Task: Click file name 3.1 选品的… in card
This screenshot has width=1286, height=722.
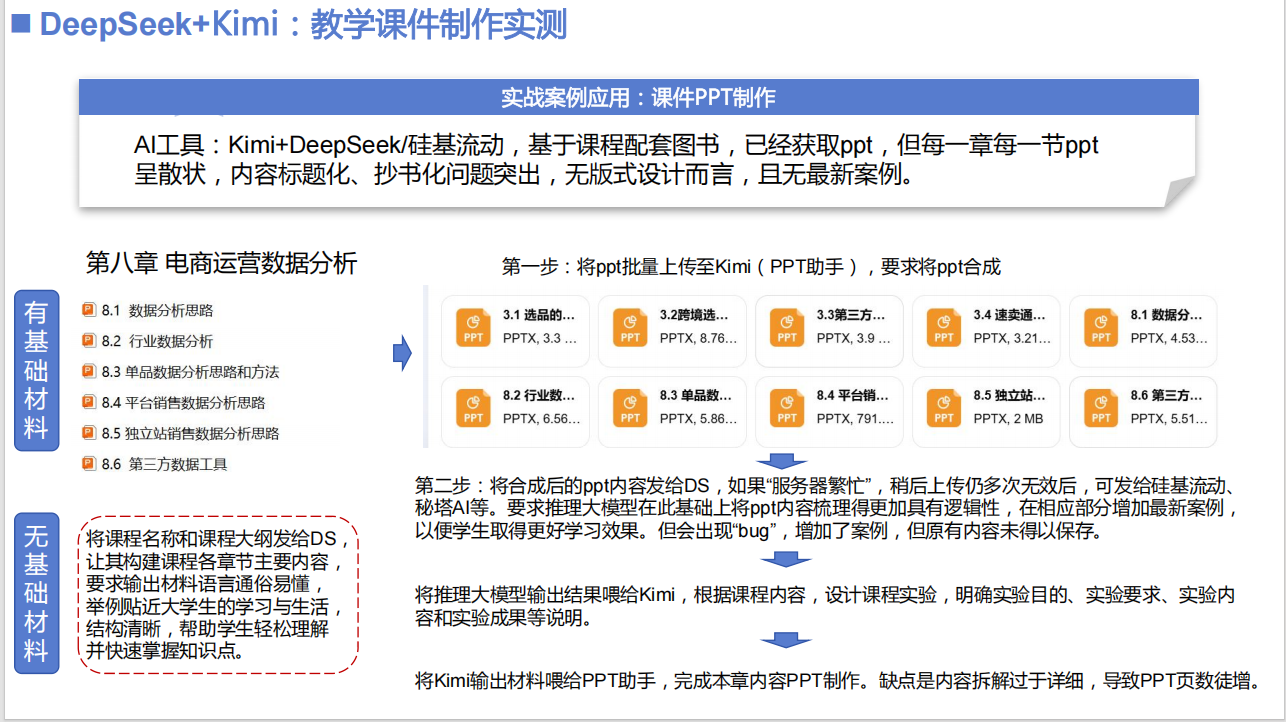Action: pos(540,315)
